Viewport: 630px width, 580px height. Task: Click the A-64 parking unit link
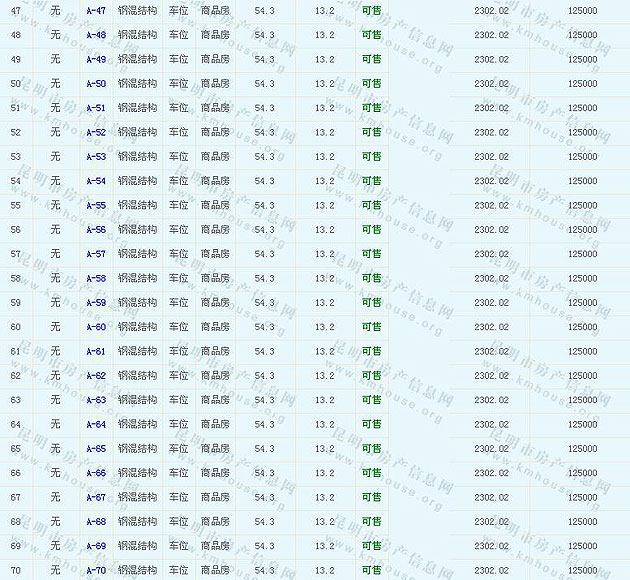[96, 424]
